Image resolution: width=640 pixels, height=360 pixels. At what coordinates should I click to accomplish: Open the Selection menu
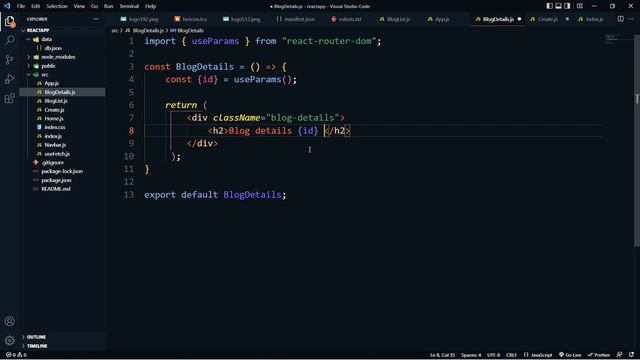tap(57, 6)
